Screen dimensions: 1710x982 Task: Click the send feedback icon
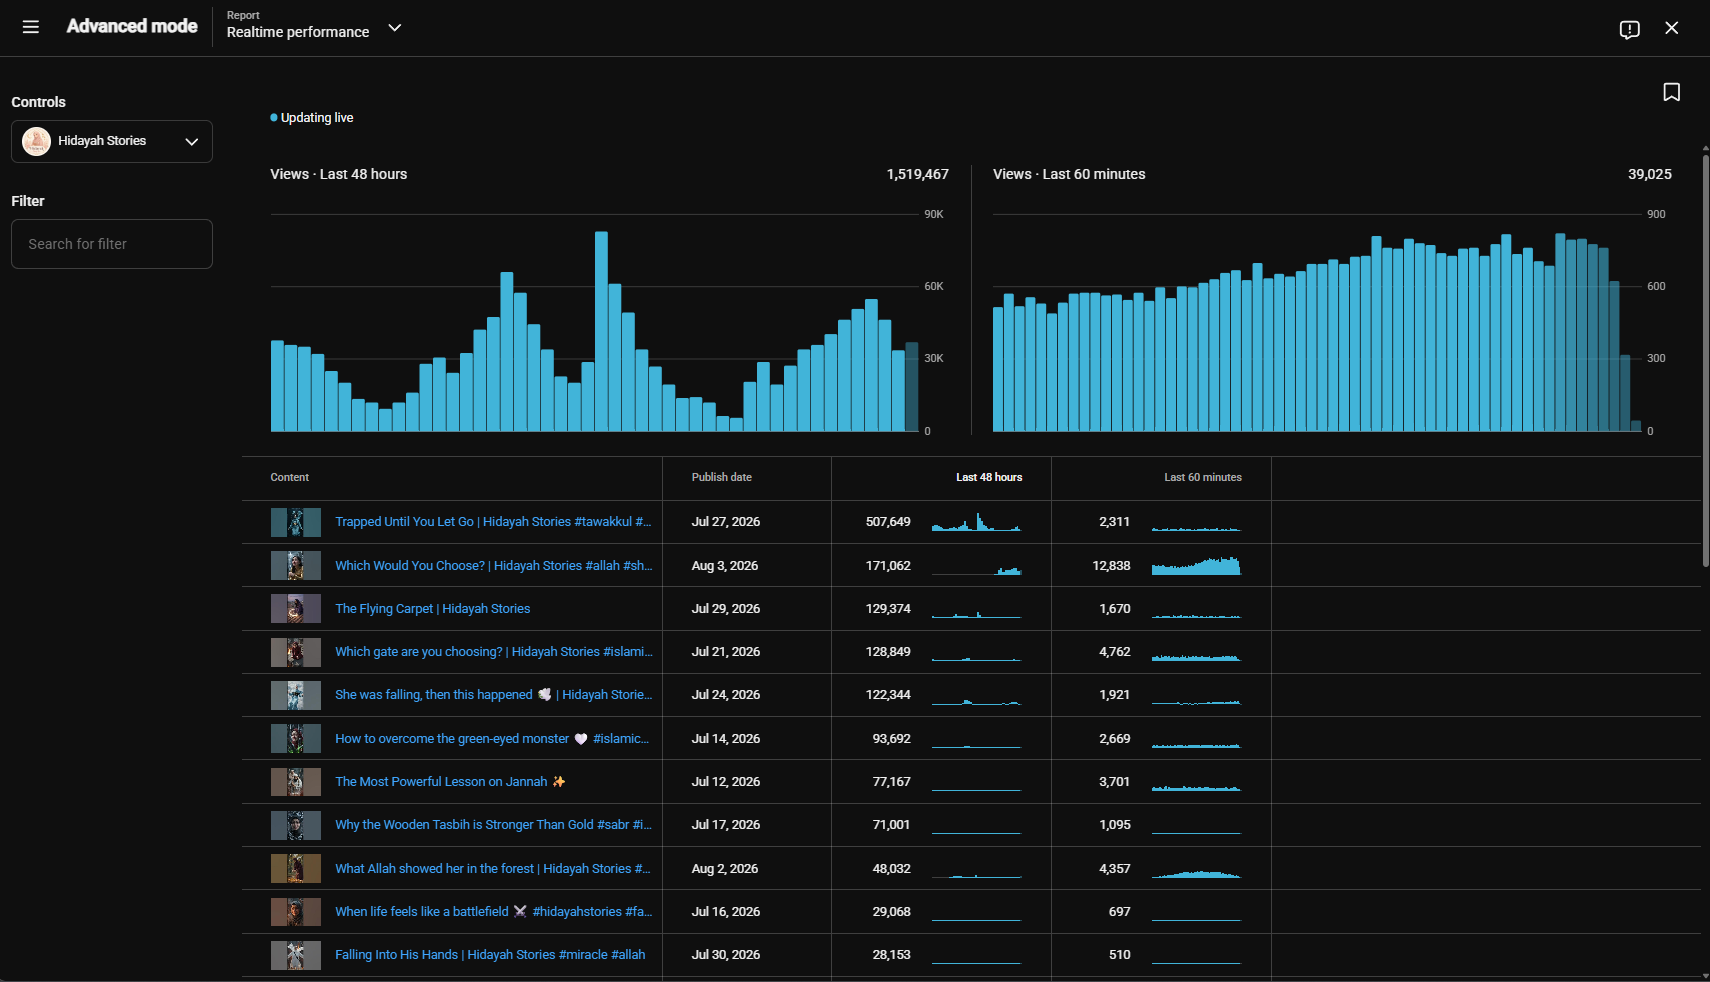[x=1629, y=29]
